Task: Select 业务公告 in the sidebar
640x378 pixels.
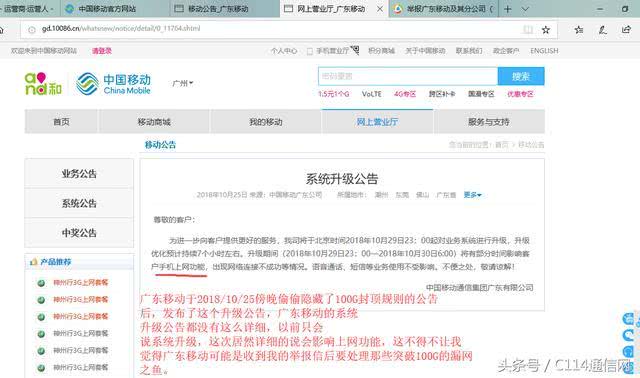Action: click(79, 173)
